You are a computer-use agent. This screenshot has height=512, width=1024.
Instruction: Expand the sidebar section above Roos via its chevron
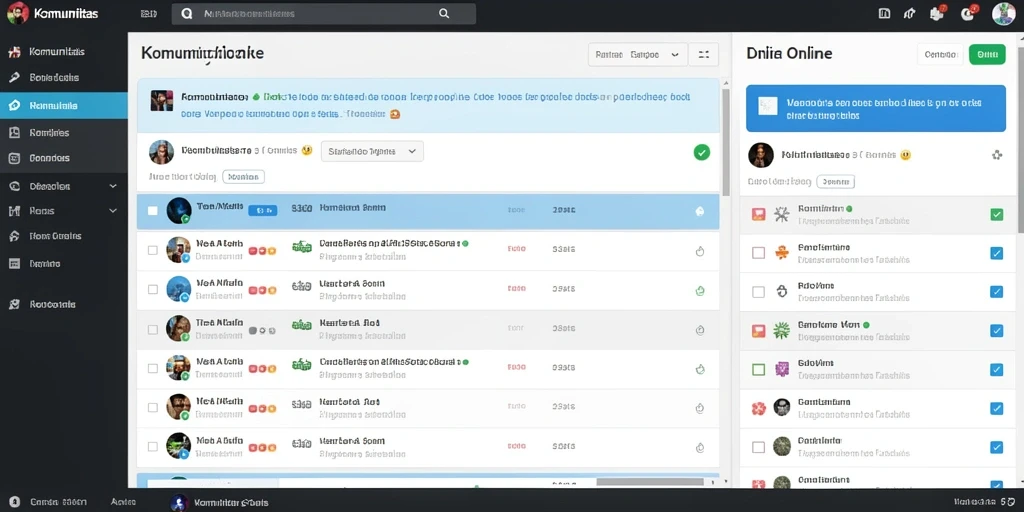click(x=113, y=186)
